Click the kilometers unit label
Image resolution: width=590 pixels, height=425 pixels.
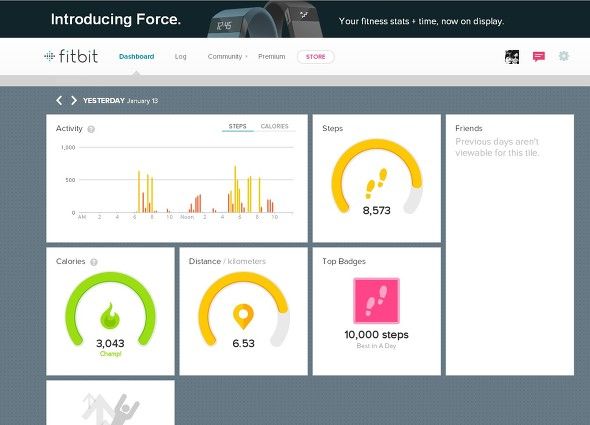247,261
